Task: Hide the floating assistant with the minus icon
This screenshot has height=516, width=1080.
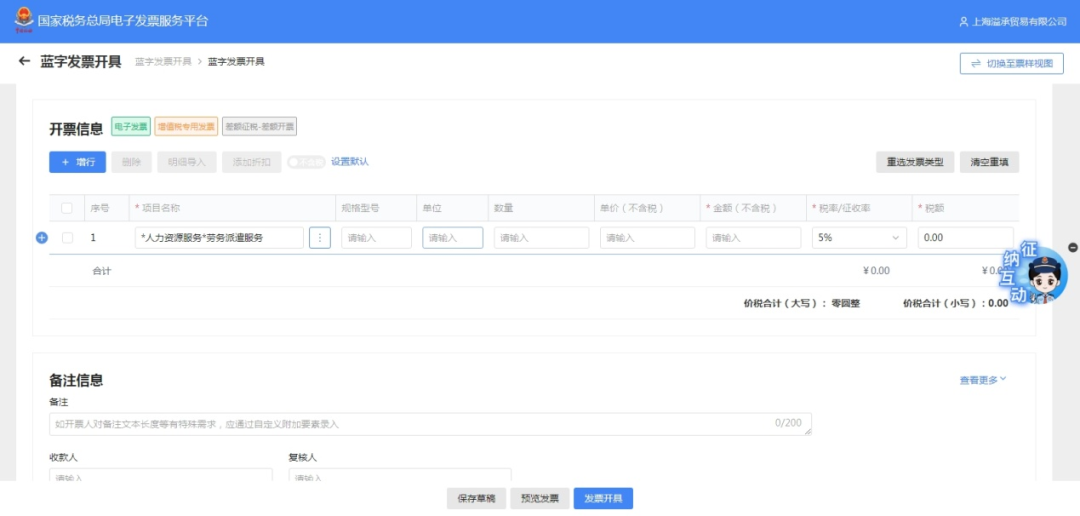Action: click(x=1073, y=247)
